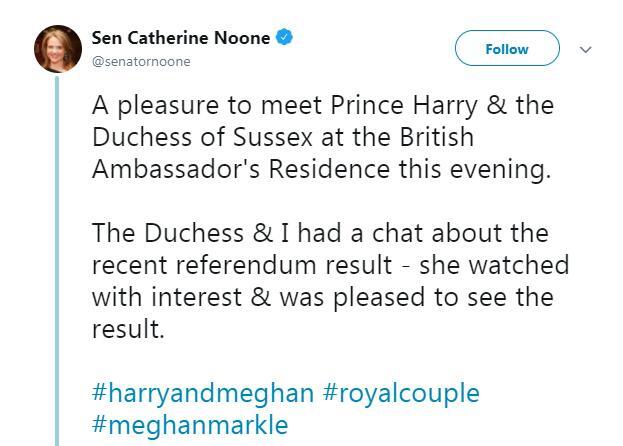Image resolution: width=623 pixels, height=446 pixels.
Task: Click the paragraph about meeting Prince Harry
Action: (x=322, y=137)
